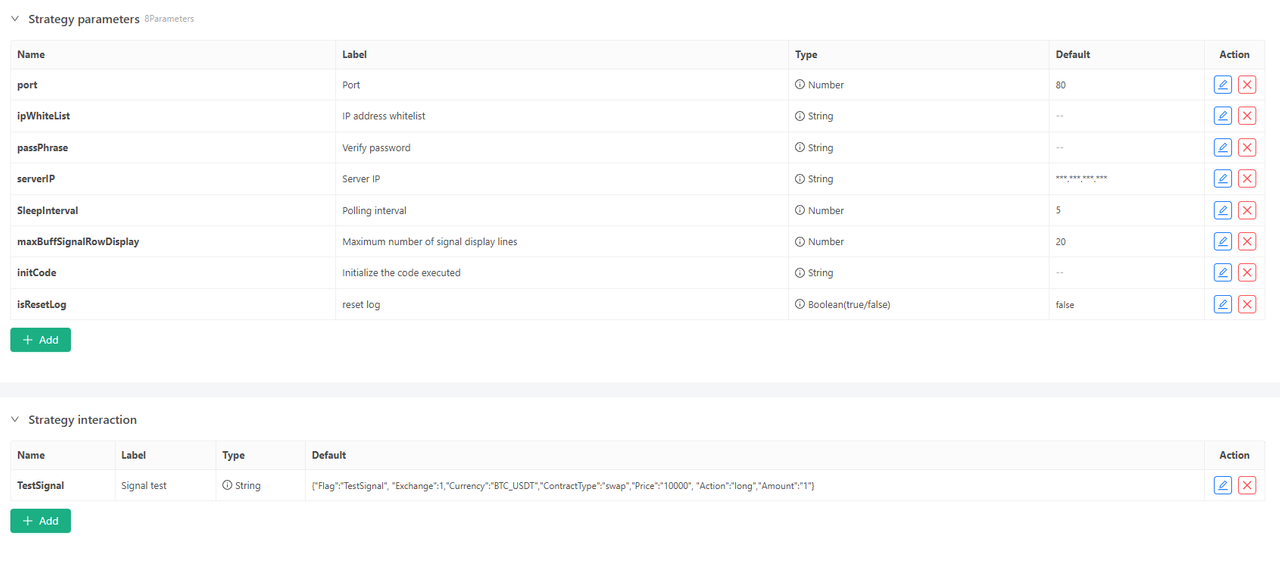The image size is (1280, 561).
Task: Select the passPhrase name cell
Action: (x=173, y=147)
